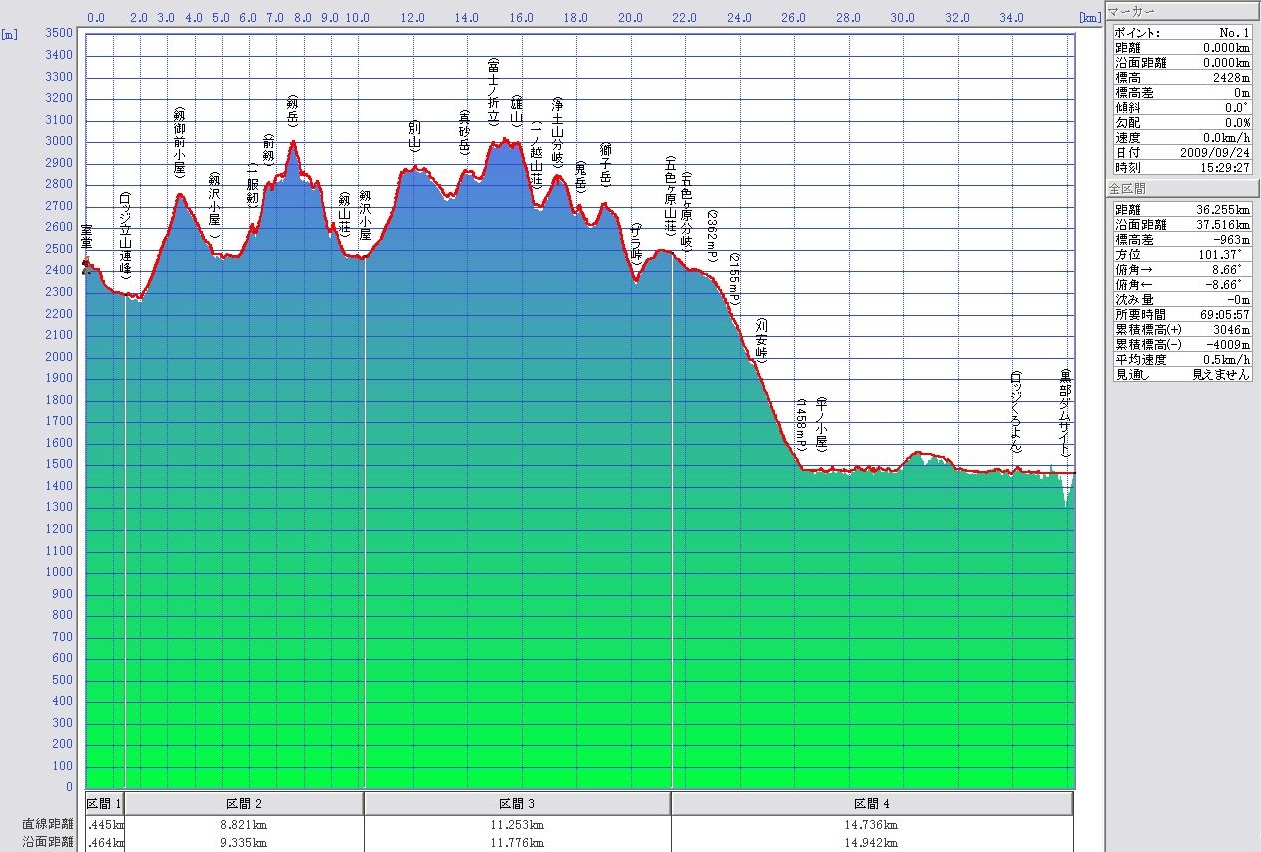Click the 区間 2 沿面距離 9.335km cell
The height and width of the screenshot is (852, 1261).
244,843
